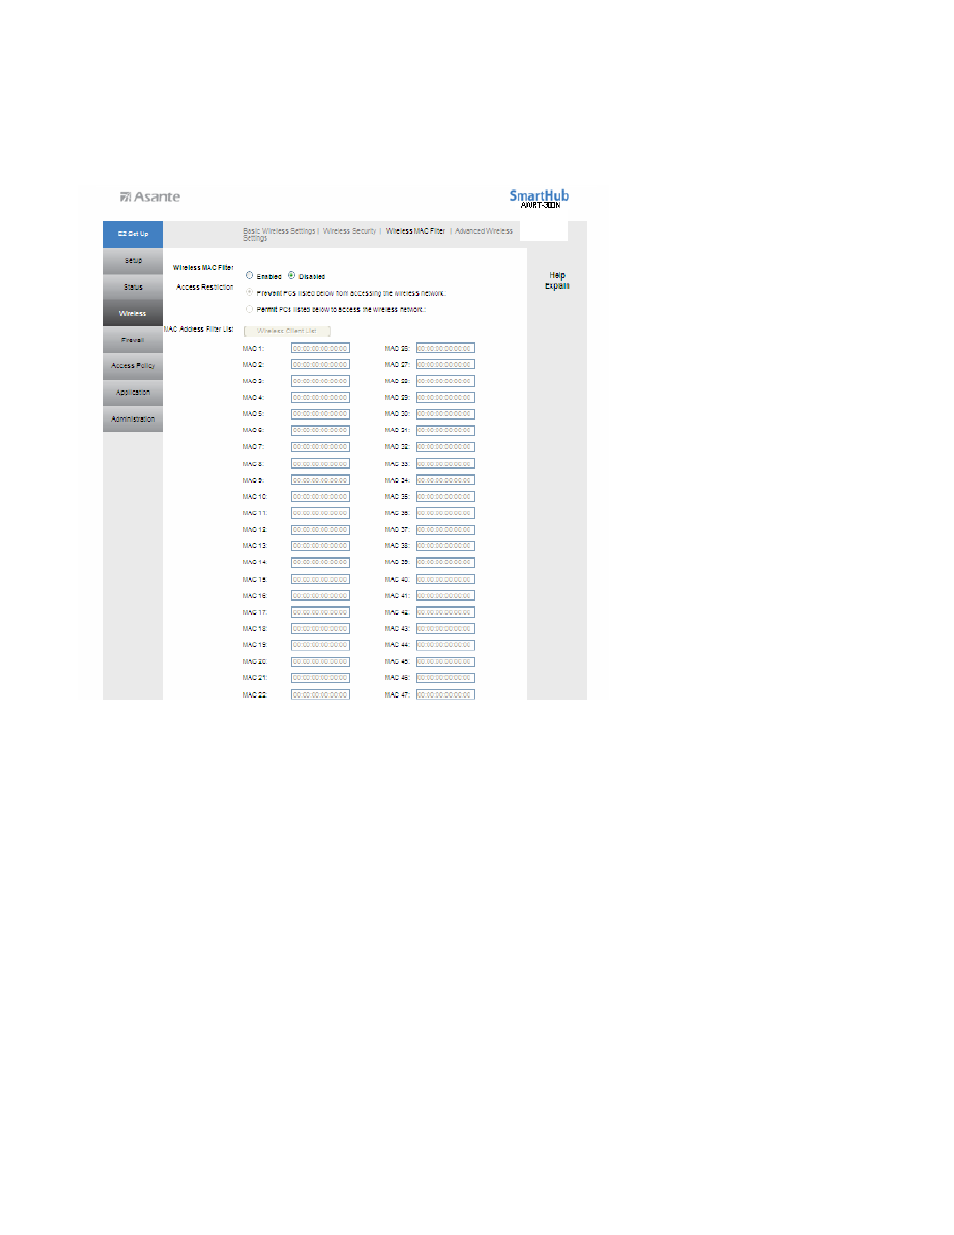Click the MAC 39 address field
This screenshot has width=954, height=1235.
[x=445, y=563]
